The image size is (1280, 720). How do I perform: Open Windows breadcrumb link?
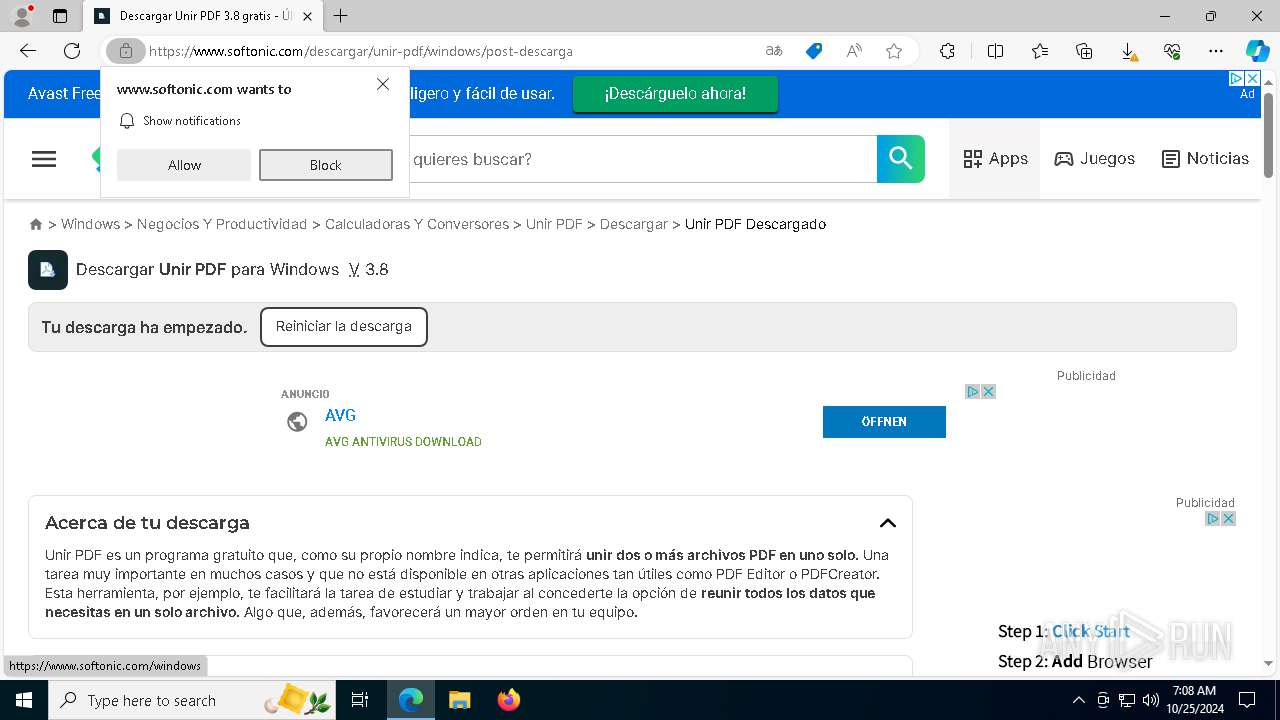(x=90, y=224)
